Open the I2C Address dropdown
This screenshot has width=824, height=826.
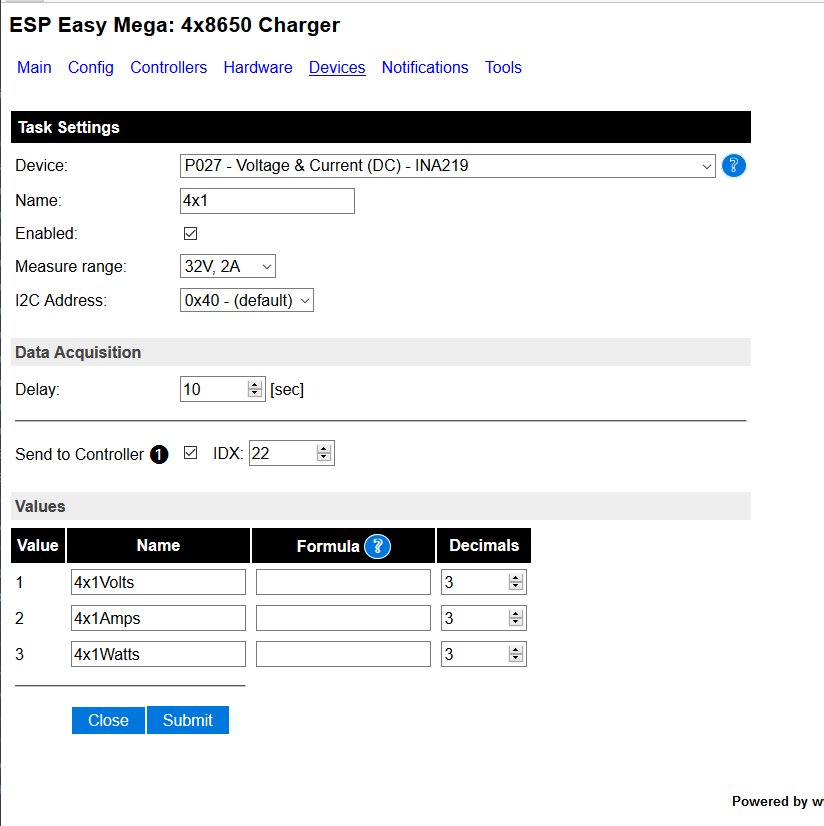coord(247,300)
